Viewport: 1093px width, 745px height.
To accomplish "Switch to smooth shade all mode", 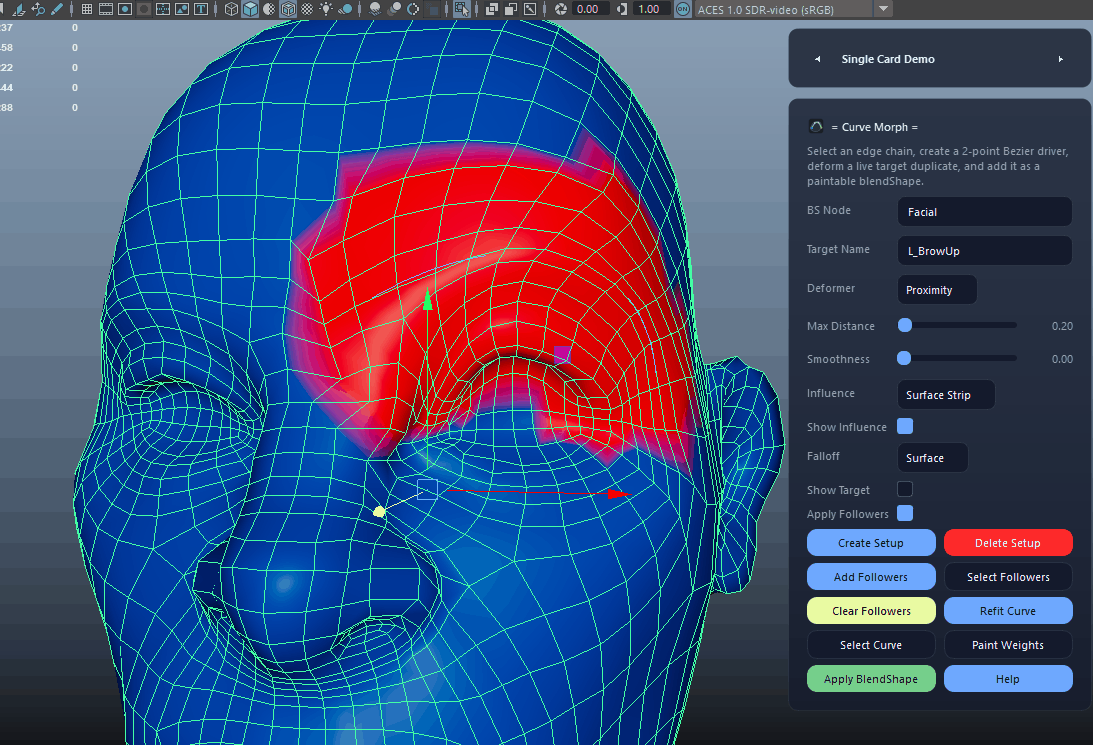I will (250, 9).
